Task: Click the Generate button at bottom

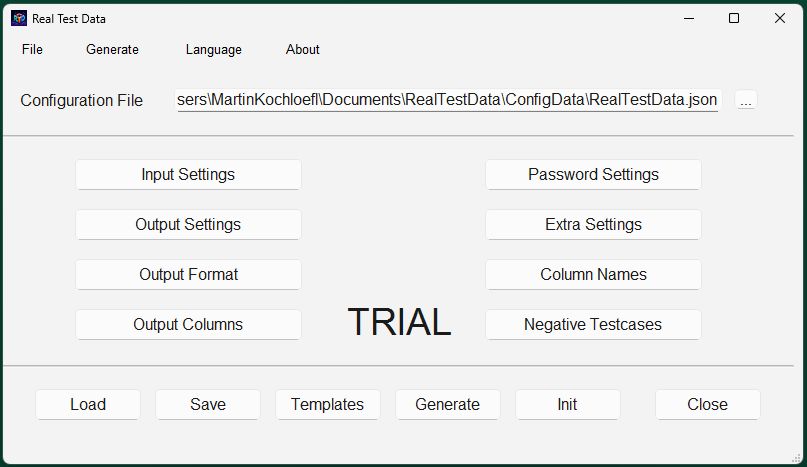Action: pyautogui.click(x=448, y=404)
